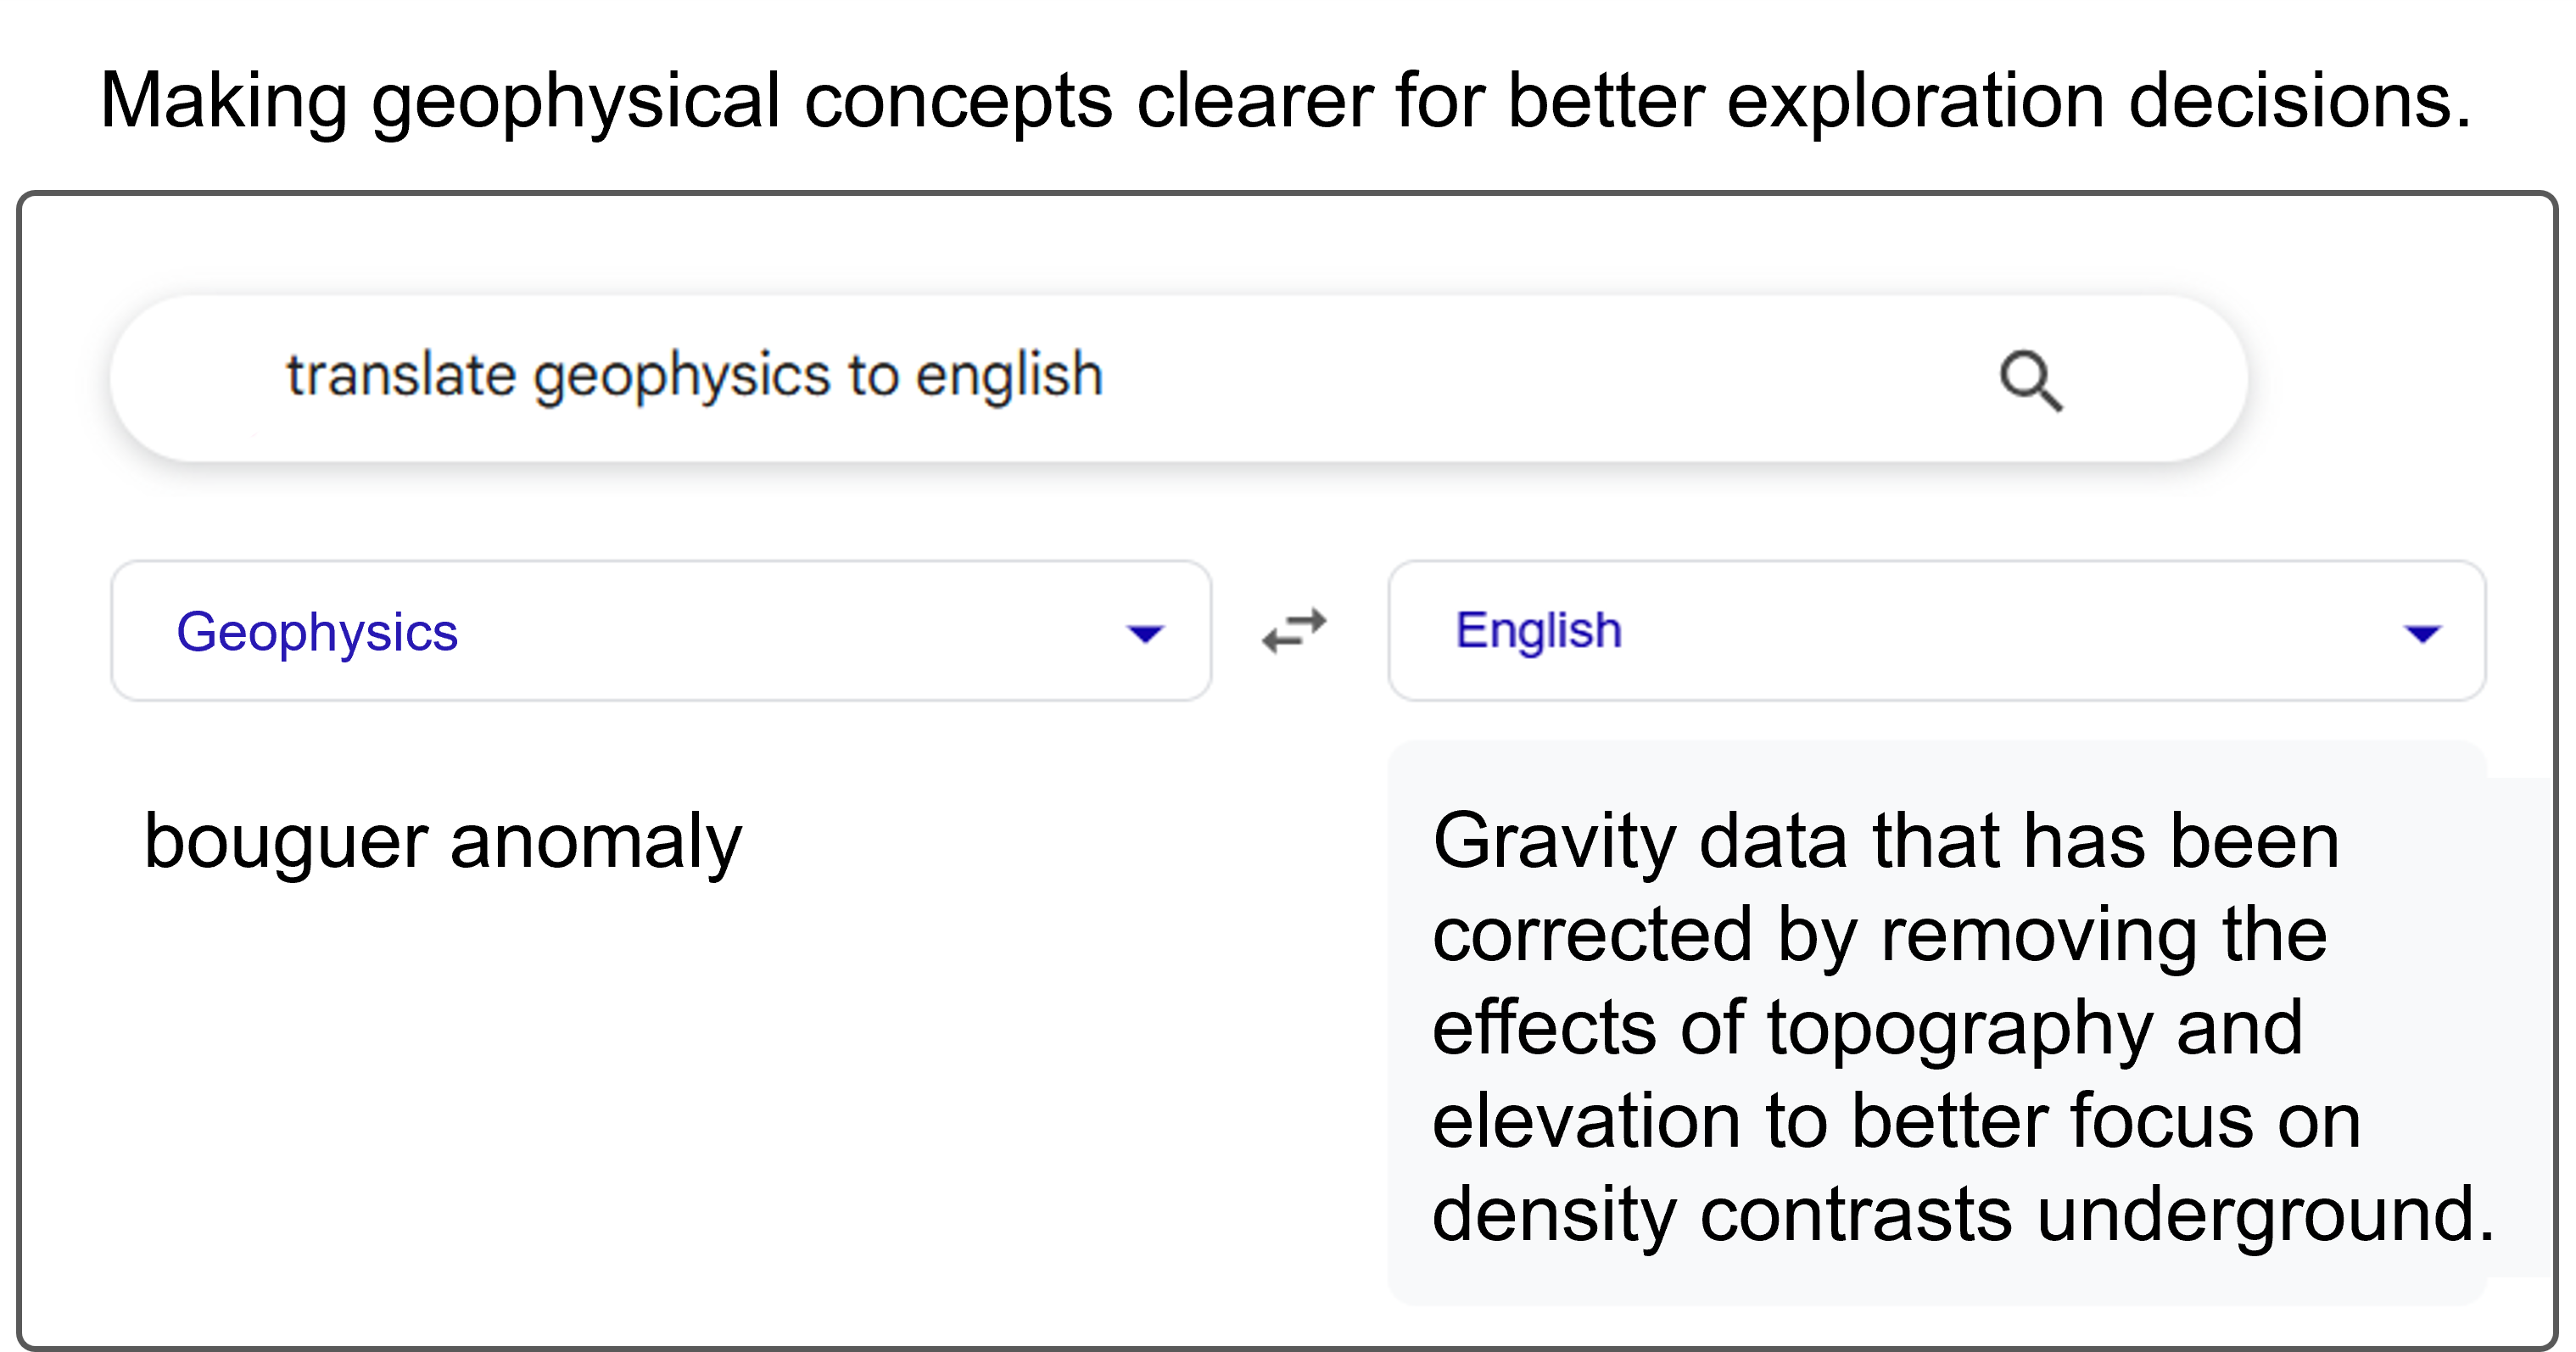2576x1352 pixels.
Task: Select the translated gravity data output box
Action: click(1937, 1022)
